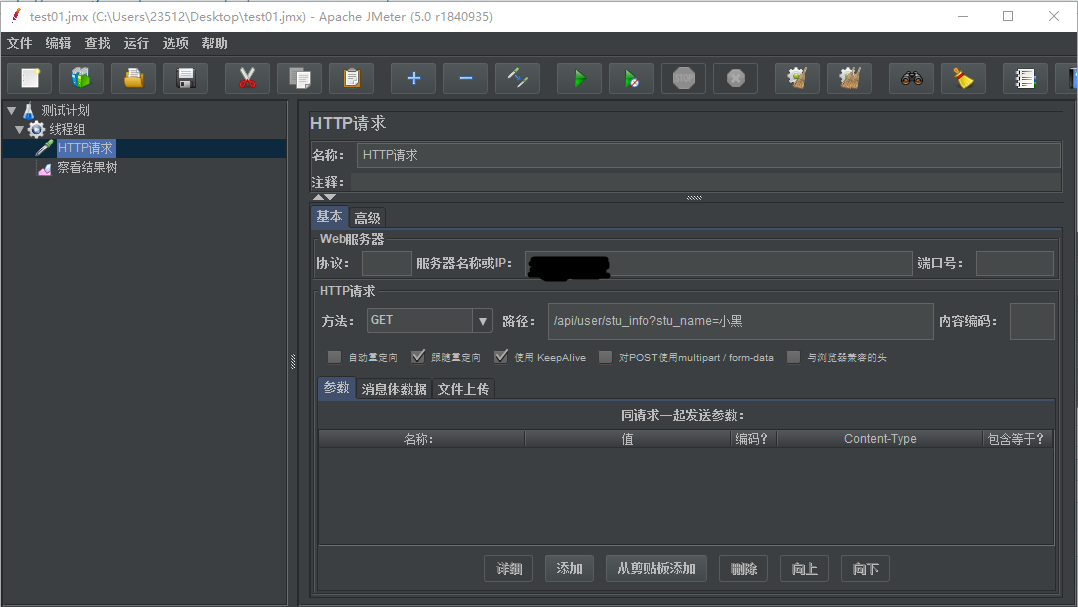
Task: Click the Search binoculars icon
Action: pos(912,78)
